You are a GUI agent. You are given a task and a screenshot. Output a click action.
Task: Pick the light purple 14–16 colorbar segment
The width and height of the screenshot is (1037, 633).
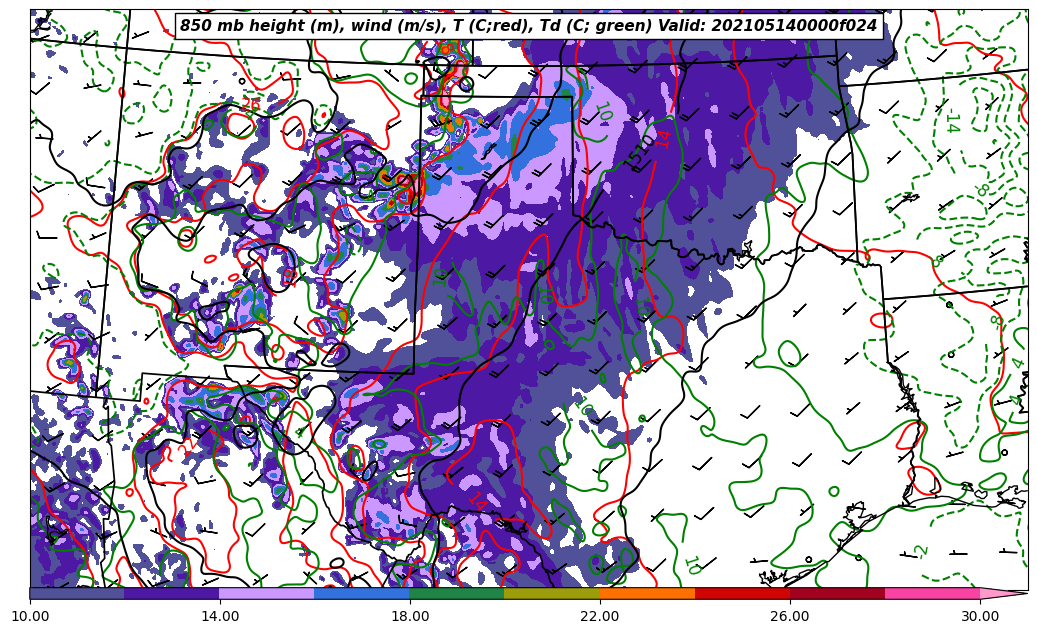pyautogui.click(x=267, y=593)
